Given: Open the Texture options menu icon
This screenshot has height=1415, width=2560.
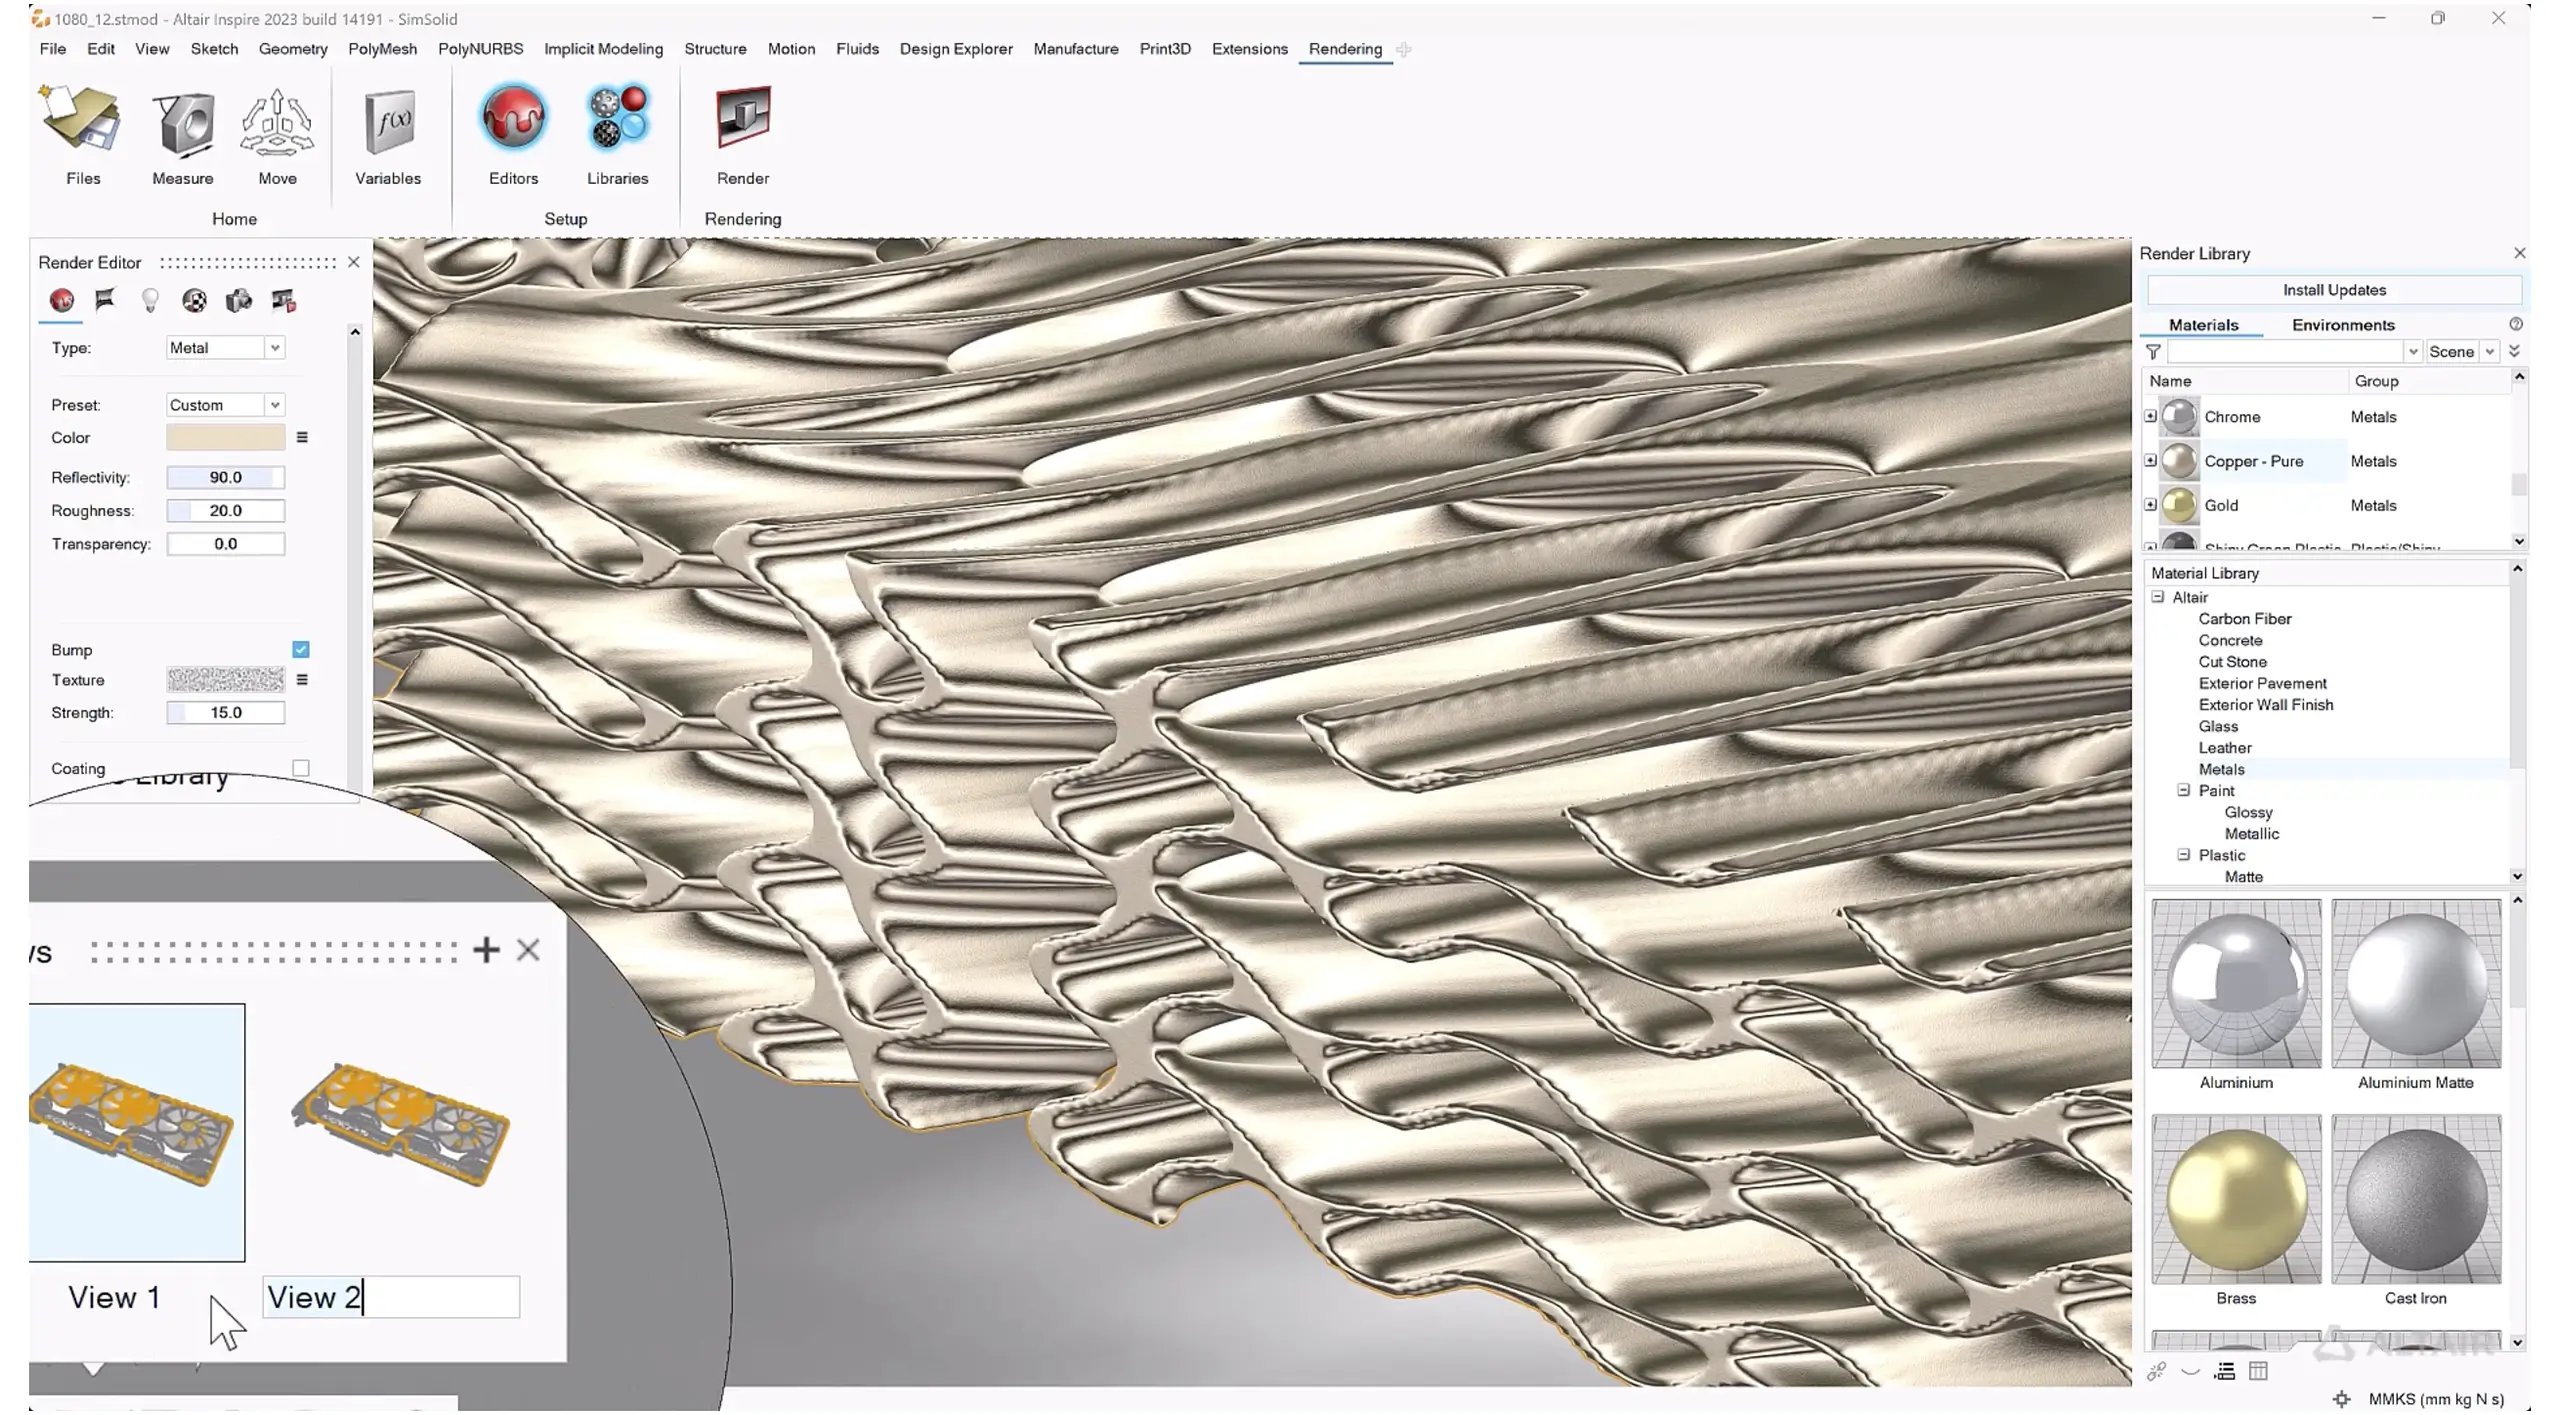Looking at the screenshot, I should 302,680.
